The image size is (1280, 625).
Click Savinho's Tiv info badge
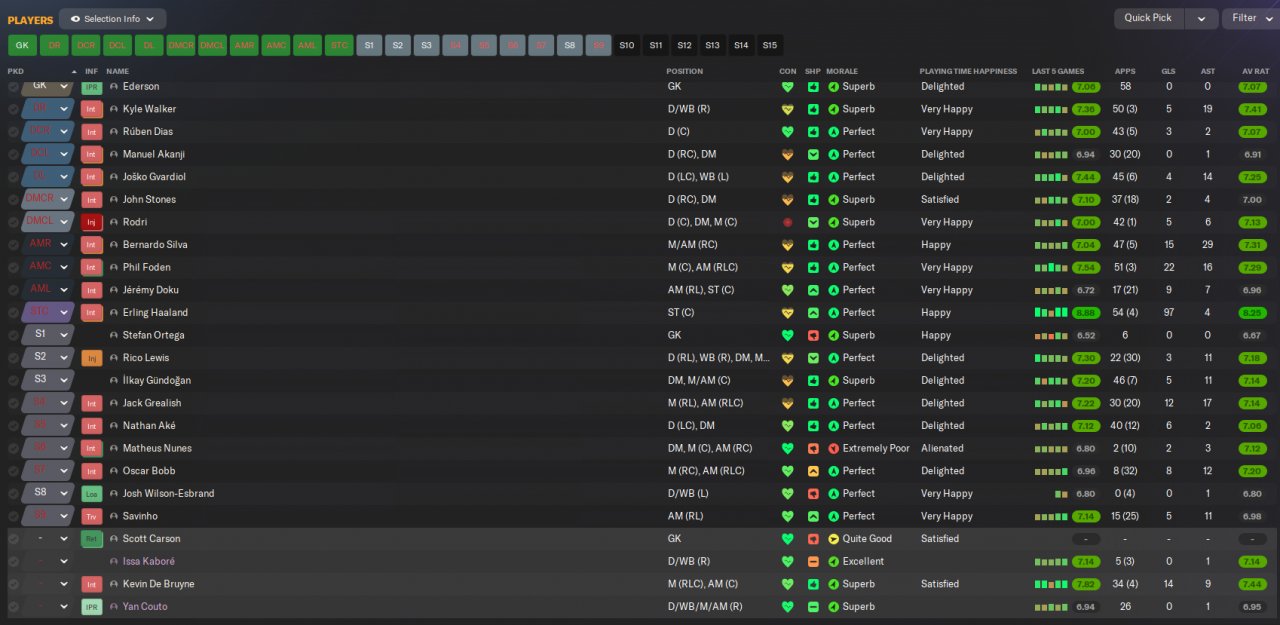pos(92,516)
